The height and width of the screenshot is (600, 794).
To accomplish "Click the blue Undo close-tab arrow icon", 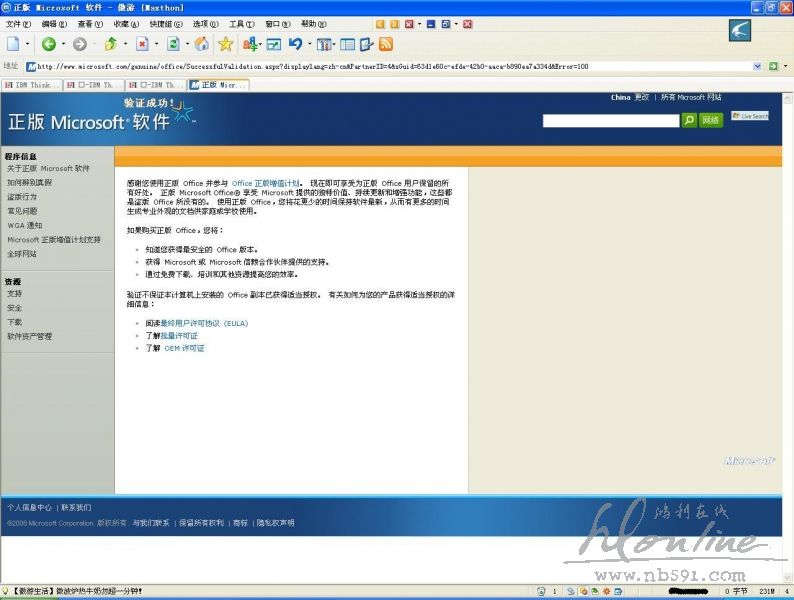I will point(295,44).
